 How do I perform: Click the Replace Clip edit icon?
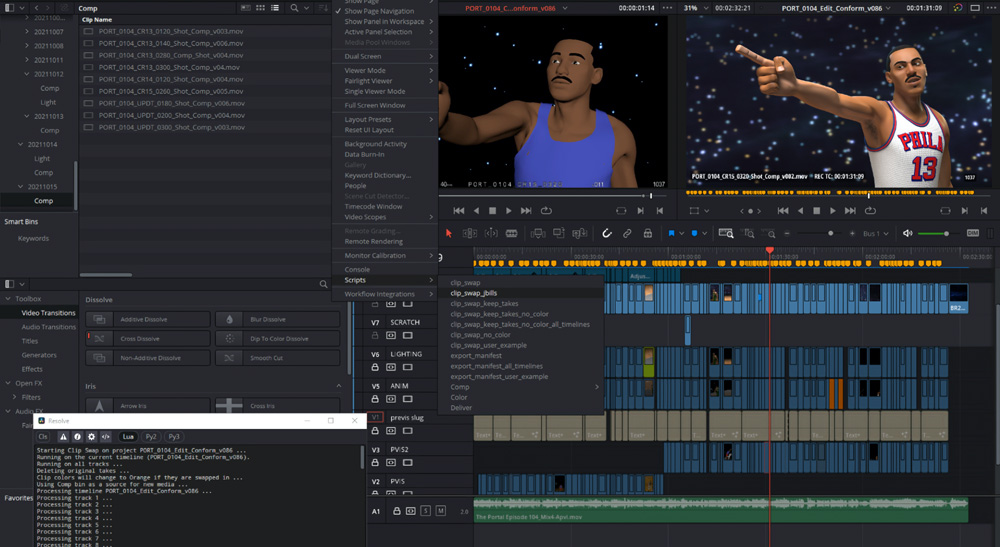click(x=580, y=233)
